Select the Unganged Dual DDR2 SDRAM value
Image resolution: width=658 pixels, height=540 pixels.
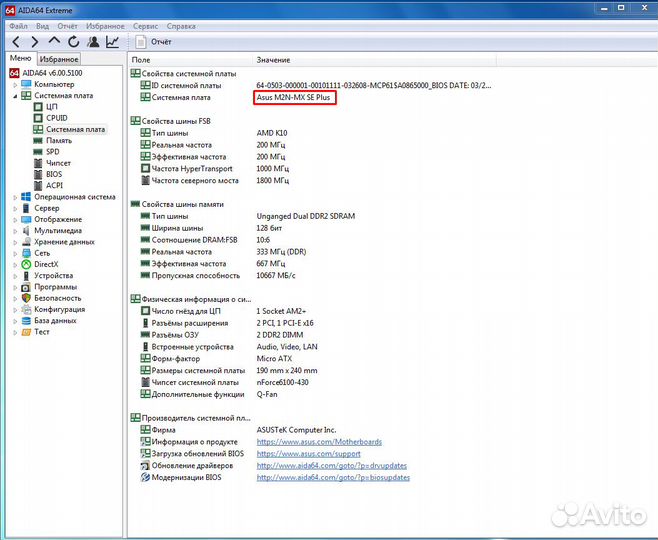click(x=306, y=216)
